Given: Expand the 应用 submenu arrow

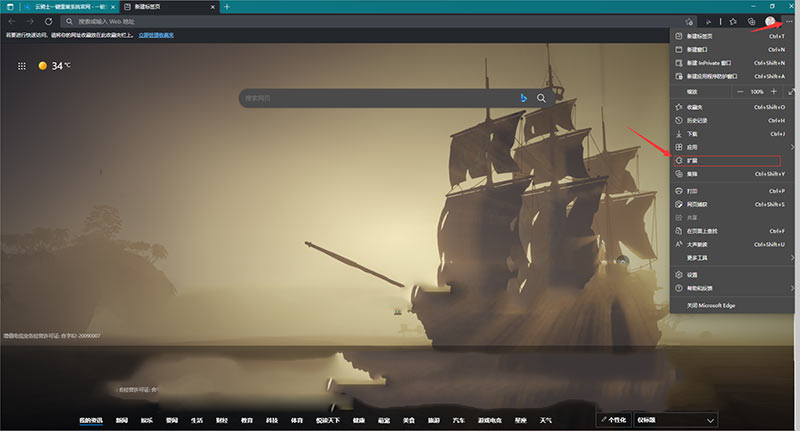Looking at the screenshot, I should pyautogui.click(x=792, y=147).
